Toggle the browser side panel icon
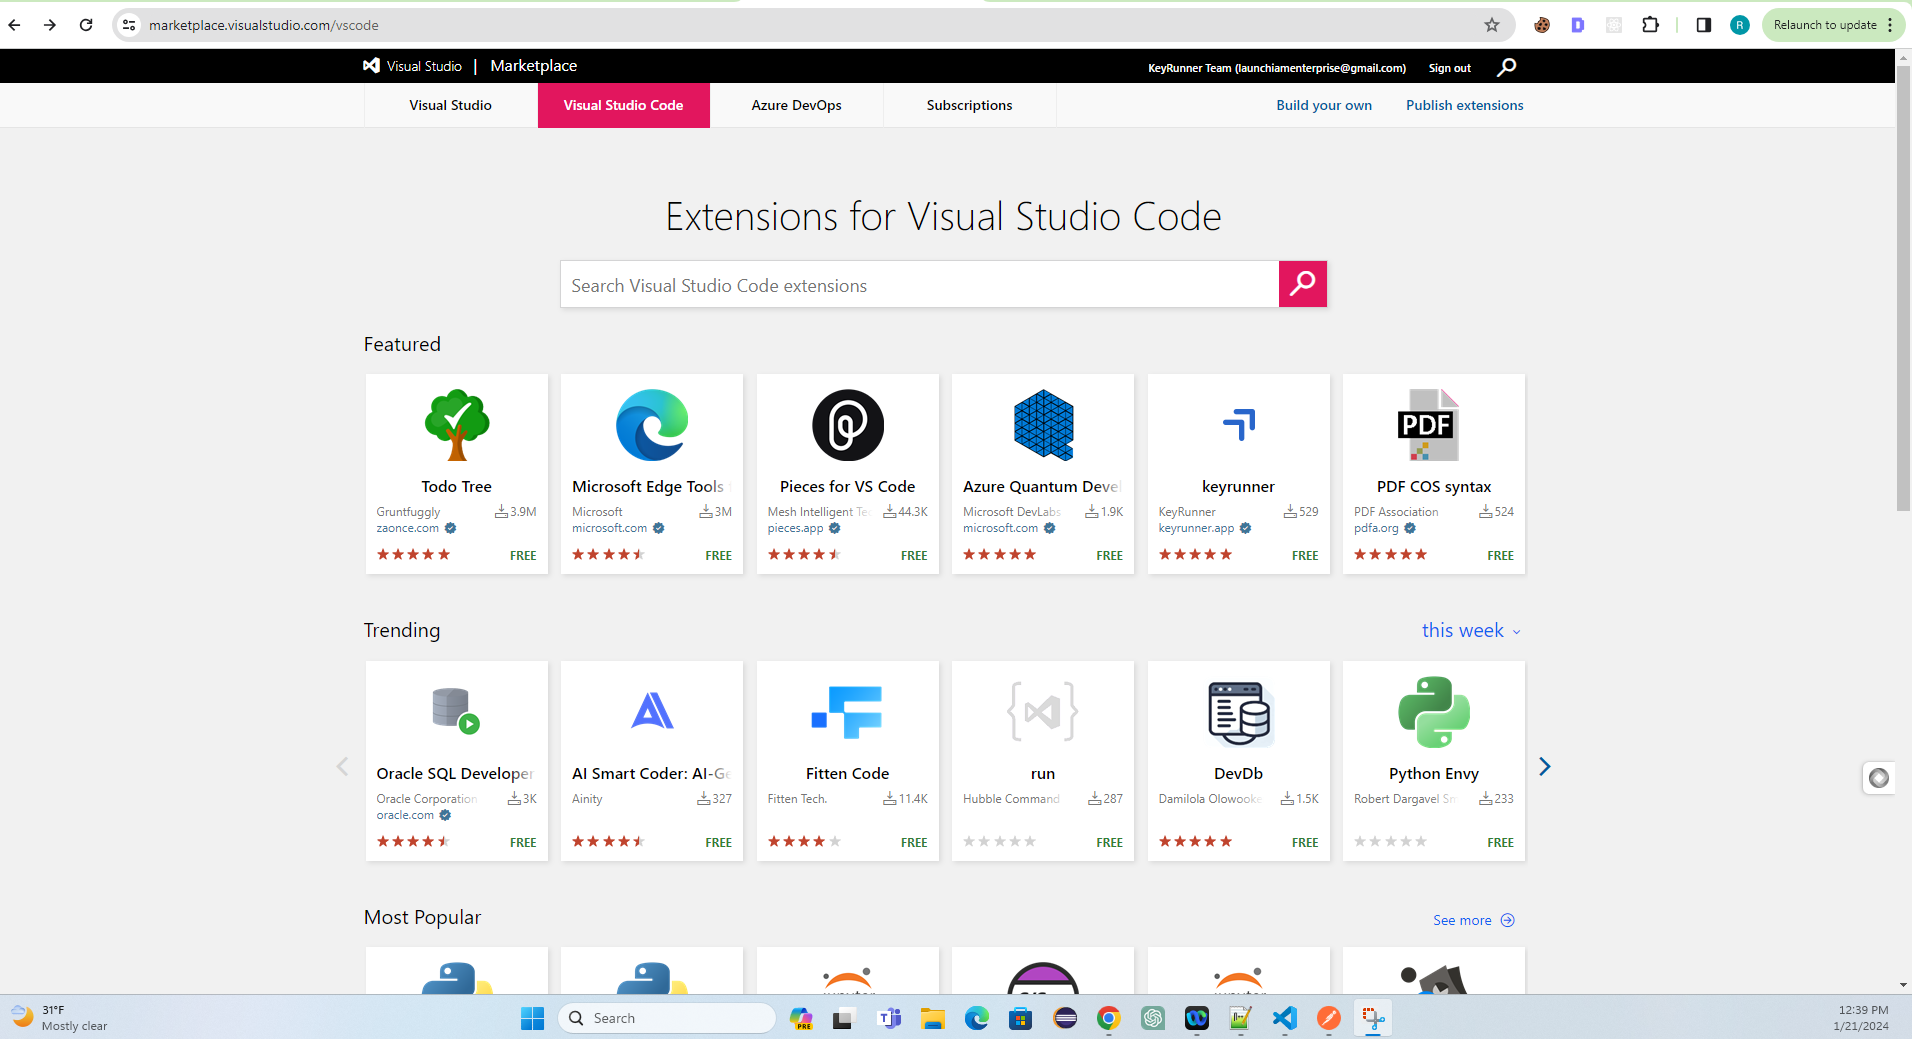The image size is (1912, 1039). 1704,25
